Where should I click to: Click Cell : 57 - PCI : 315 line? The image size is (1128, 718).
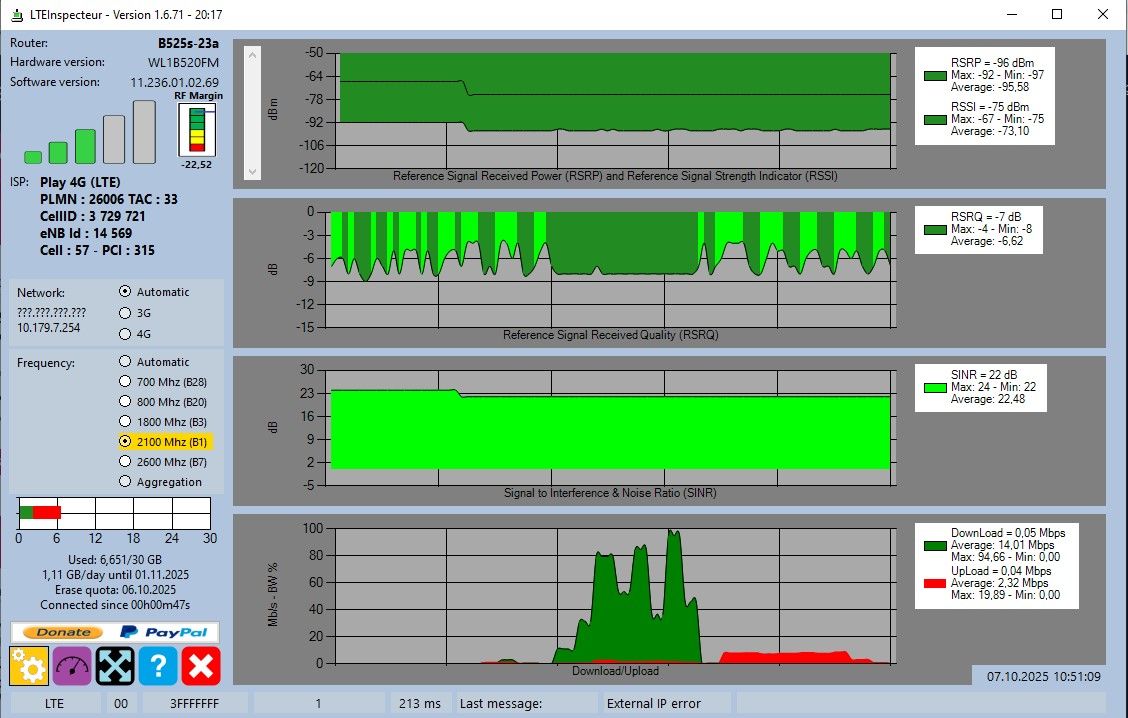[97, 250]
